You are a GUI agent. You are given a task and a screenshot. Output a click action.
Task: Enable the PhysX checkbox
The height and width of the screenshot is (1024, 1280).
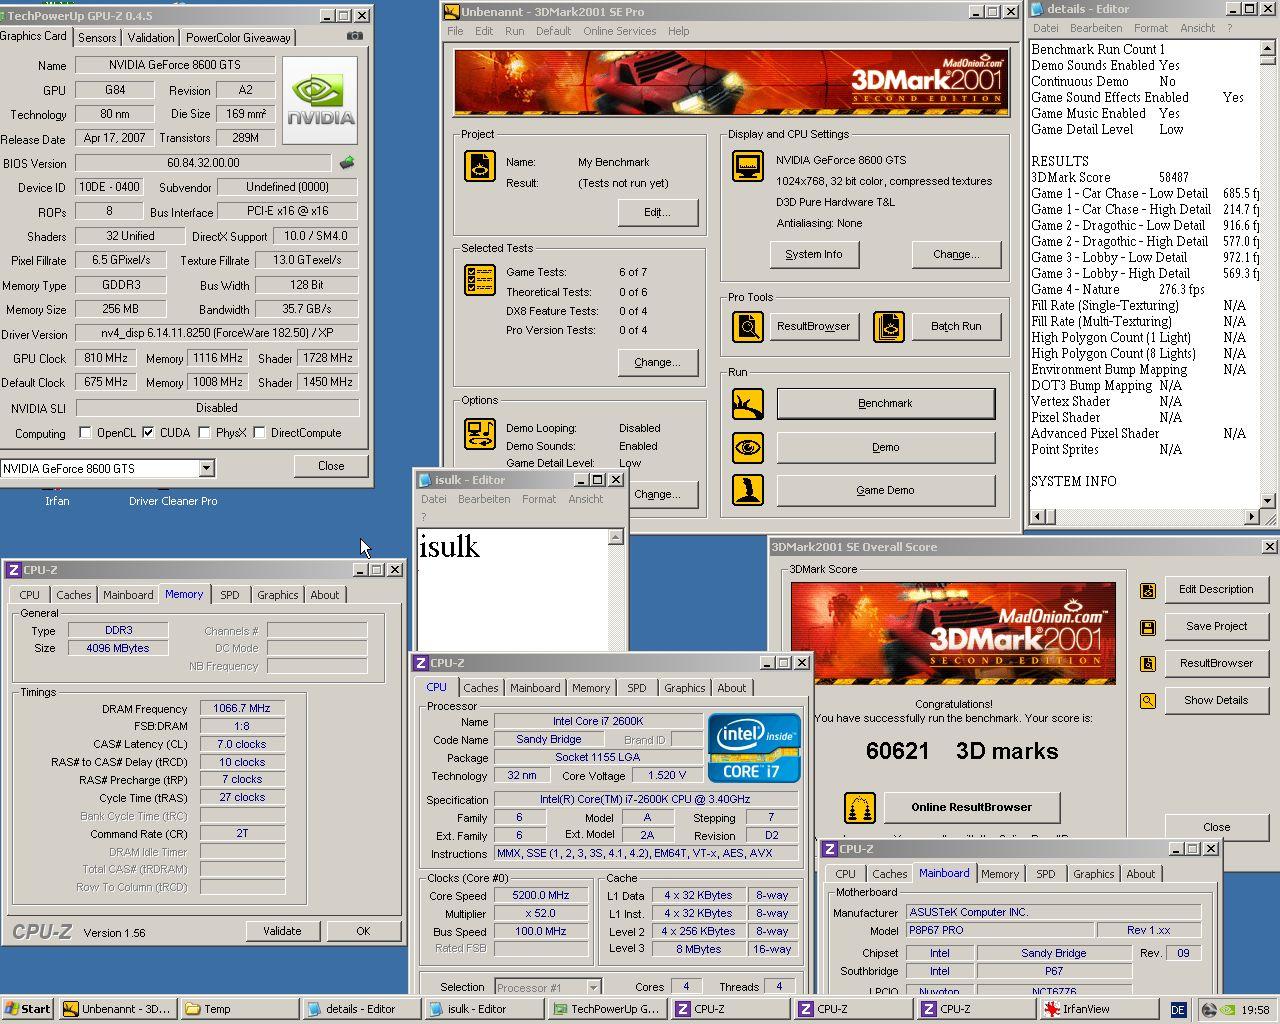click(x=204, y=433)
